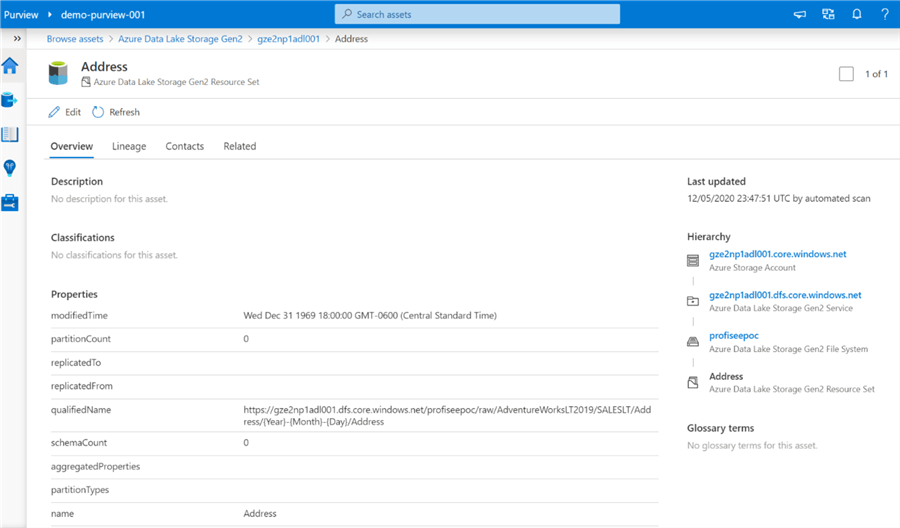This screenshot has width=900, height=528.
Task: Click the notifications bell icon
Action: [x=856, y=15]
